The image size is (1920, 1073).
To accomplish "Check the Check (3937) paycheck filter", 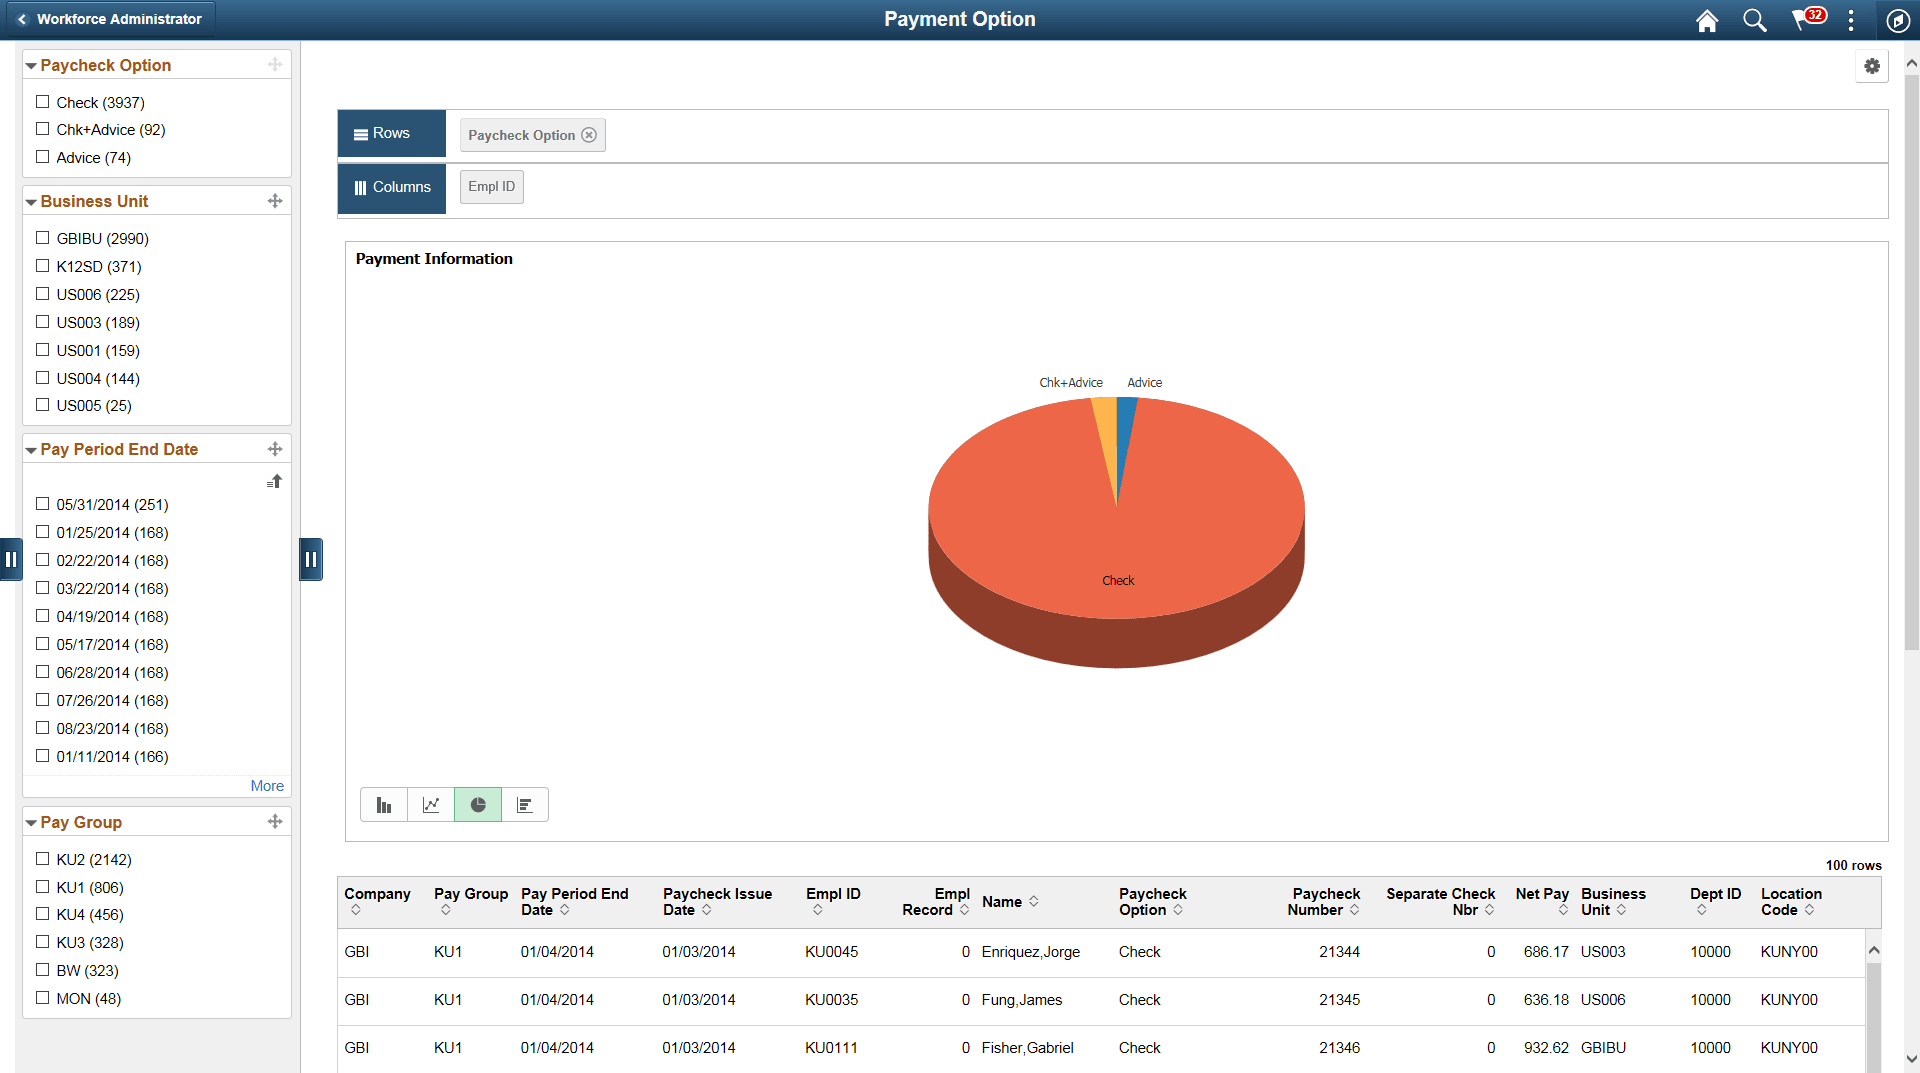I will pos(42,101).
